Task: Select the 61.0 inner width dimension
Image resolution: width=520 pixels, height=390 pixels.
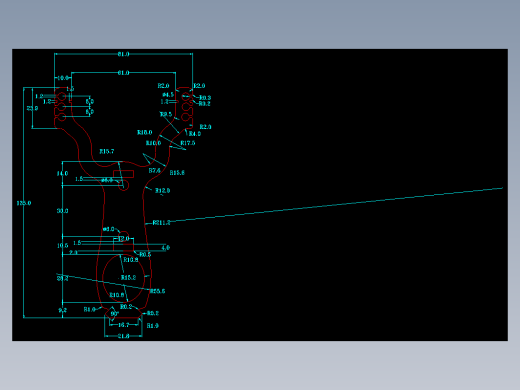Action: pyautogui.click(x=123, y=73)
